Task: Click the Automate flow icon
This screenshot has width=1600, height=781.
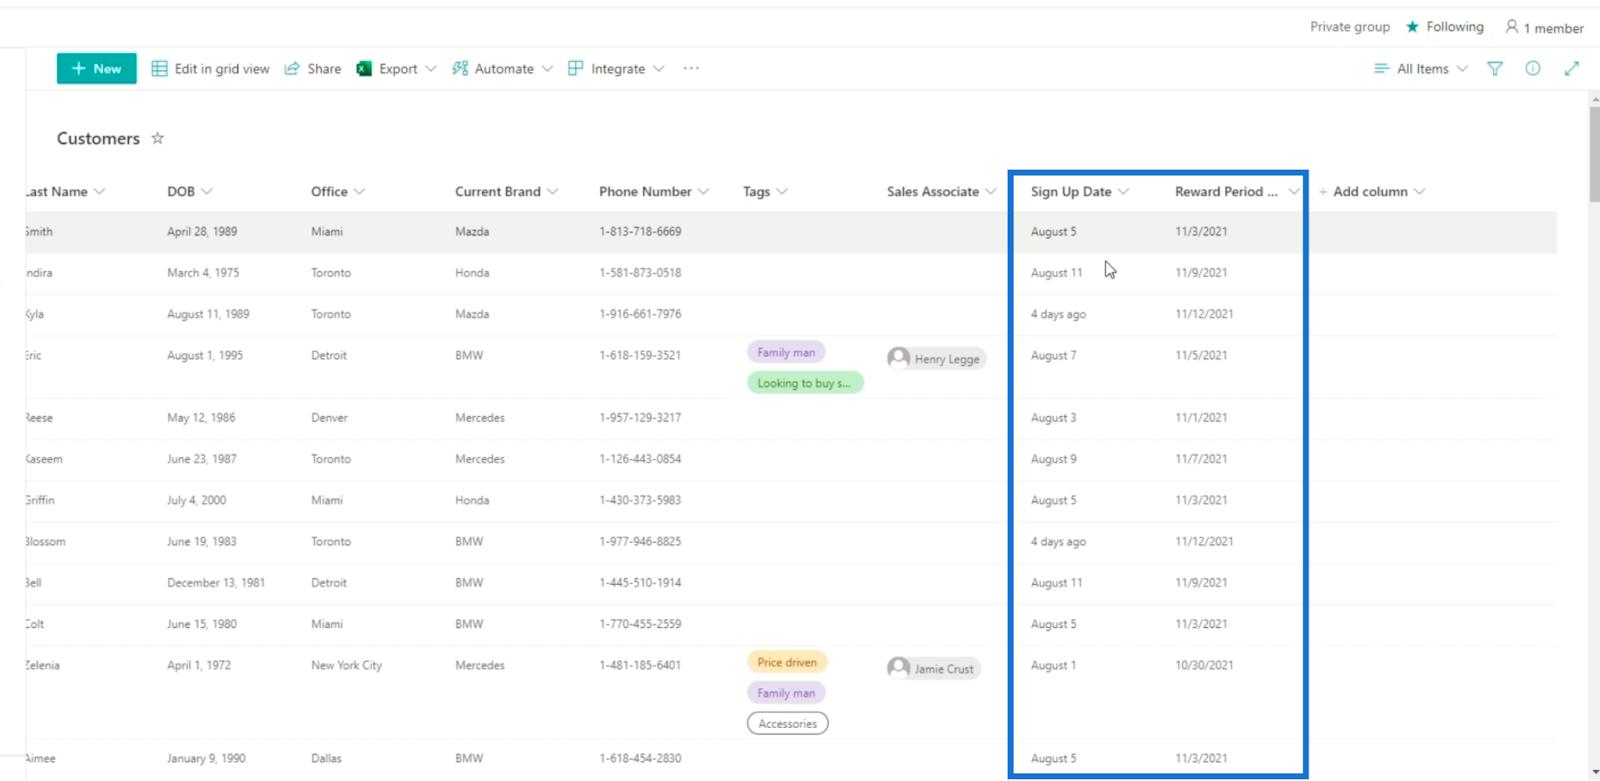Action: click(x=460, y=69)
